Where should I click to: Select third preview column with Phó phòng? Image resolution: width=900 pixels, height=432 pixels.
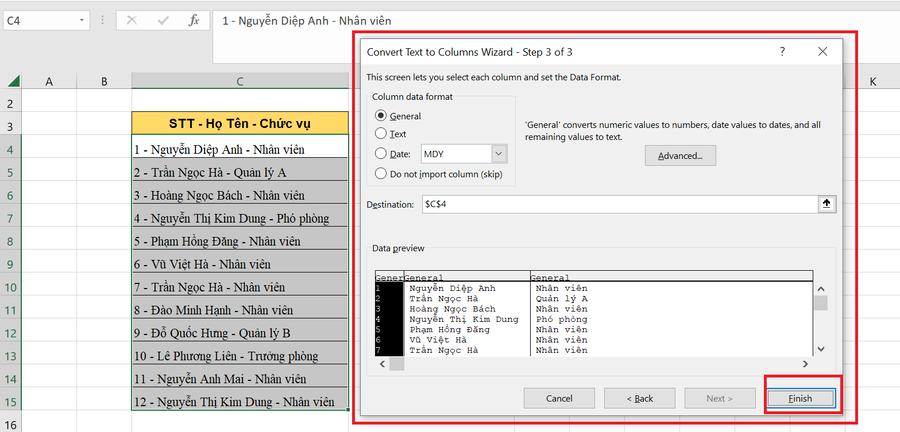(670, 314)
